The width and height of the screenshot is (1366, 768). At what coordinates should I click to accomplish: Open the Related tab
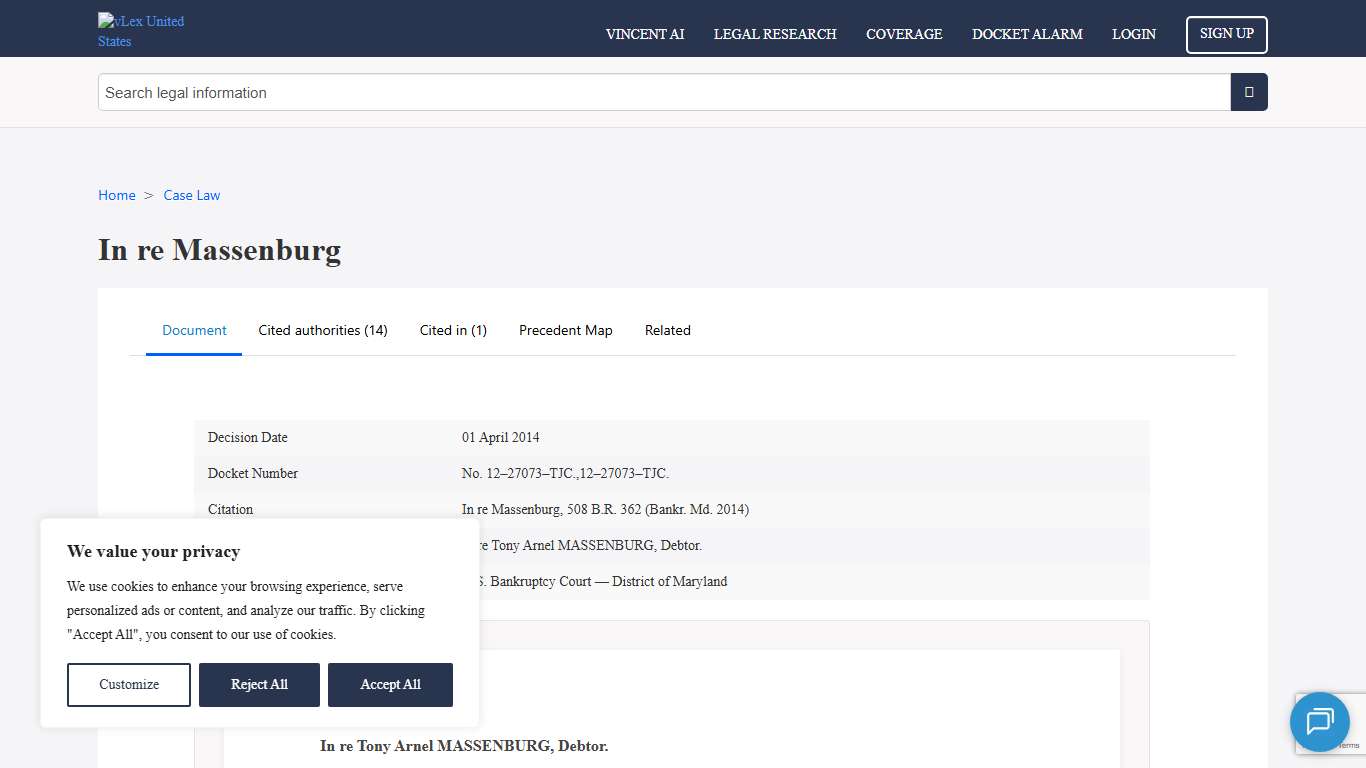click(667, 330)
